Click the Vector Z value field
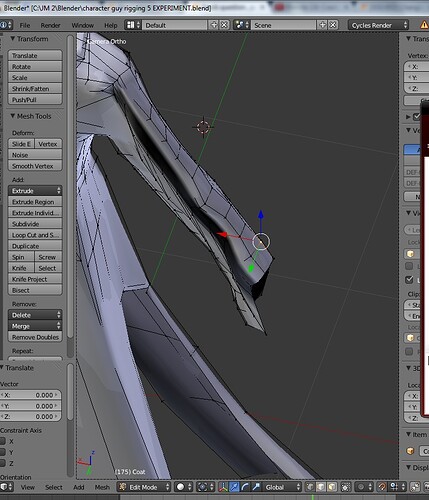This screenshot has height=500, width=429. (30, 417)
